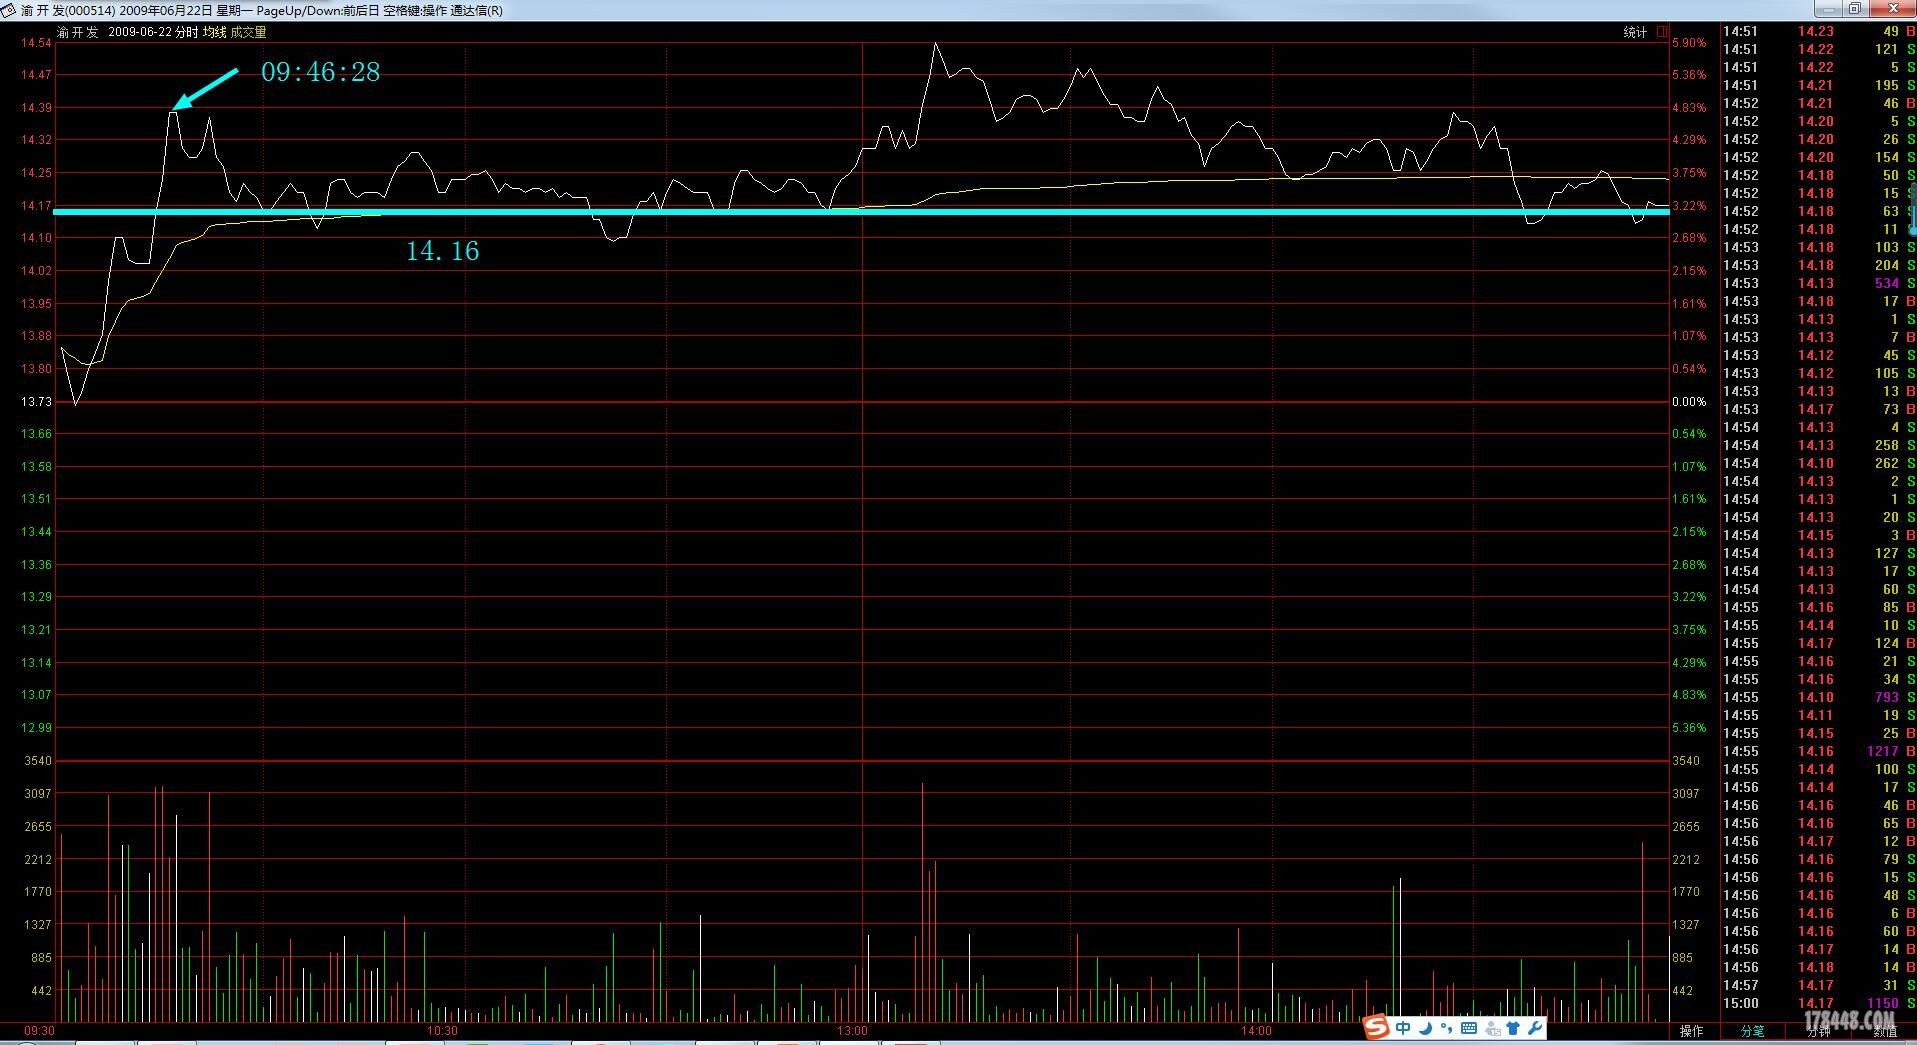Click the application icon in title bar

point(9,10)
